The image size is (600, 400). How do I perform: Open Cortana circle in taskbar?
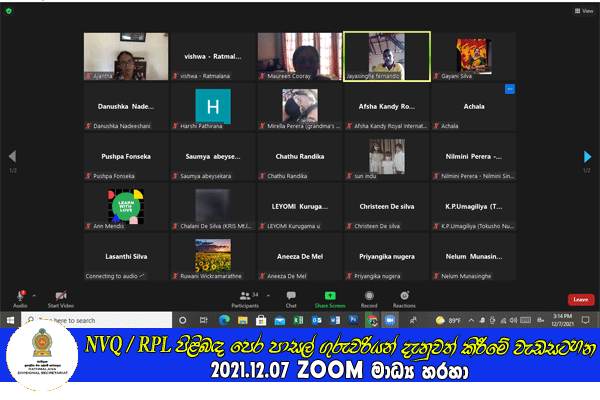pos(183,320)
